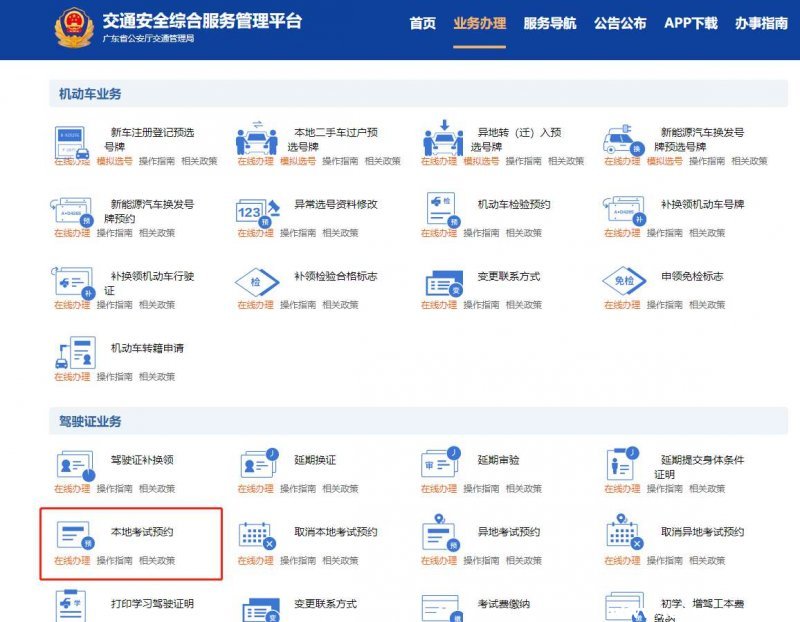800x622 pixels.
Task: Click the police badge logo in header
Action: pyautogui.click(x=72, y=29)
